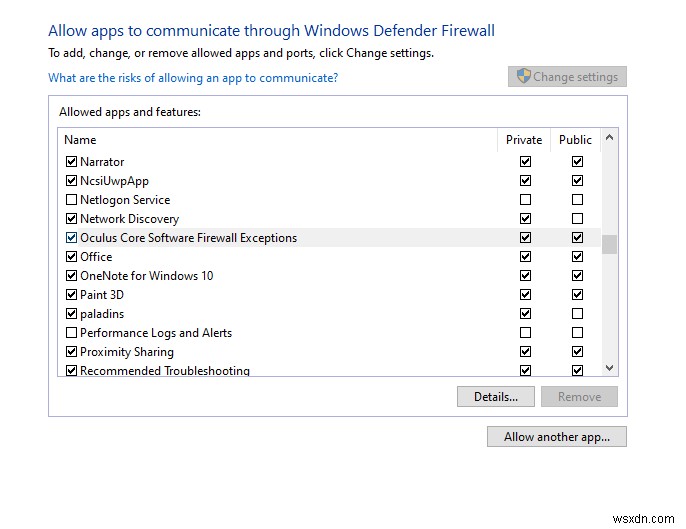Enable the Netlogon Service name checkbox
686x529 pixels.
(x=71, y=200)
